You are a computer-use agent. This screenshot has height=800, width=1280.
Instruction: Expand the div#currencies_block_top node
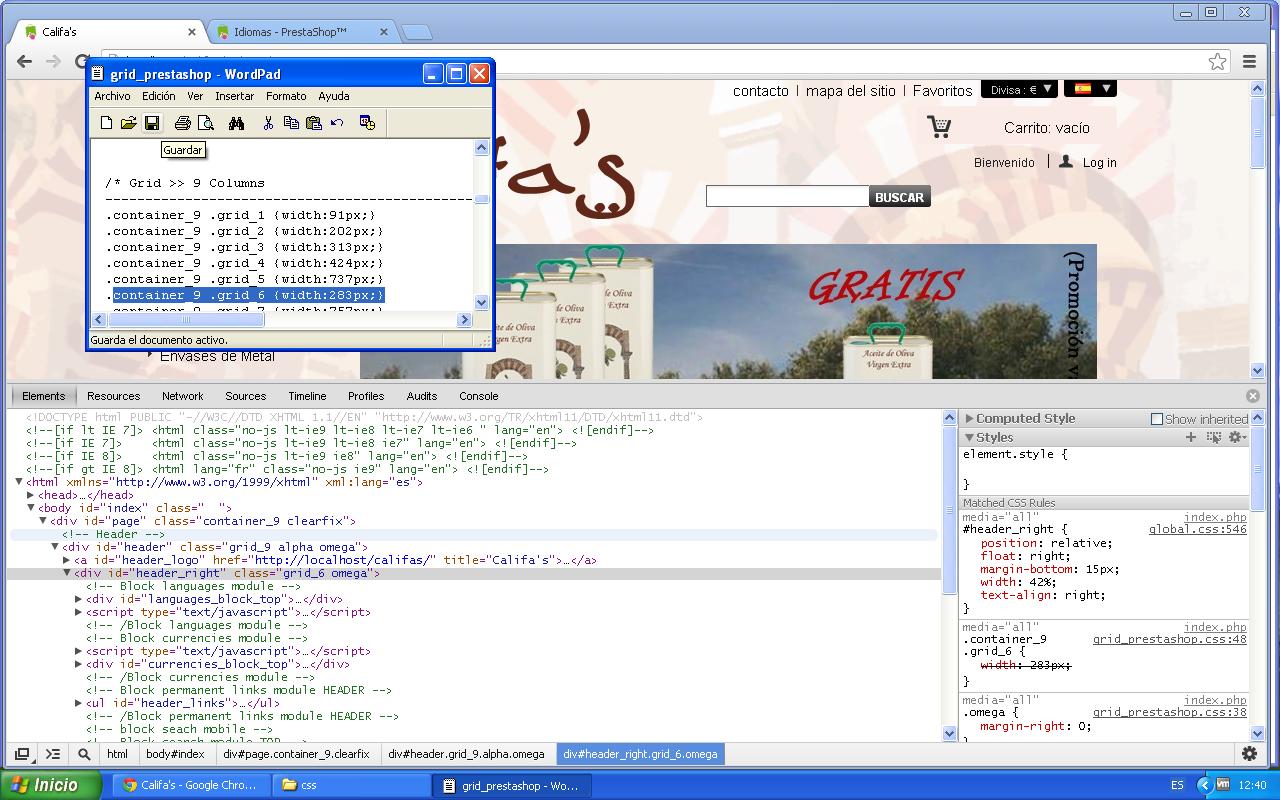[x=79, y=664]
